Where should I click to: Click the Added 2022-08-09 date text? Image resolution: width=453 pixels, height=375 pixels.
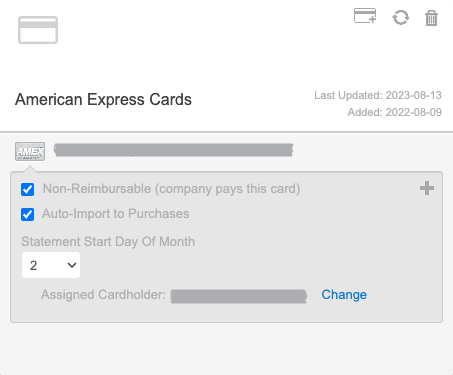395,112
